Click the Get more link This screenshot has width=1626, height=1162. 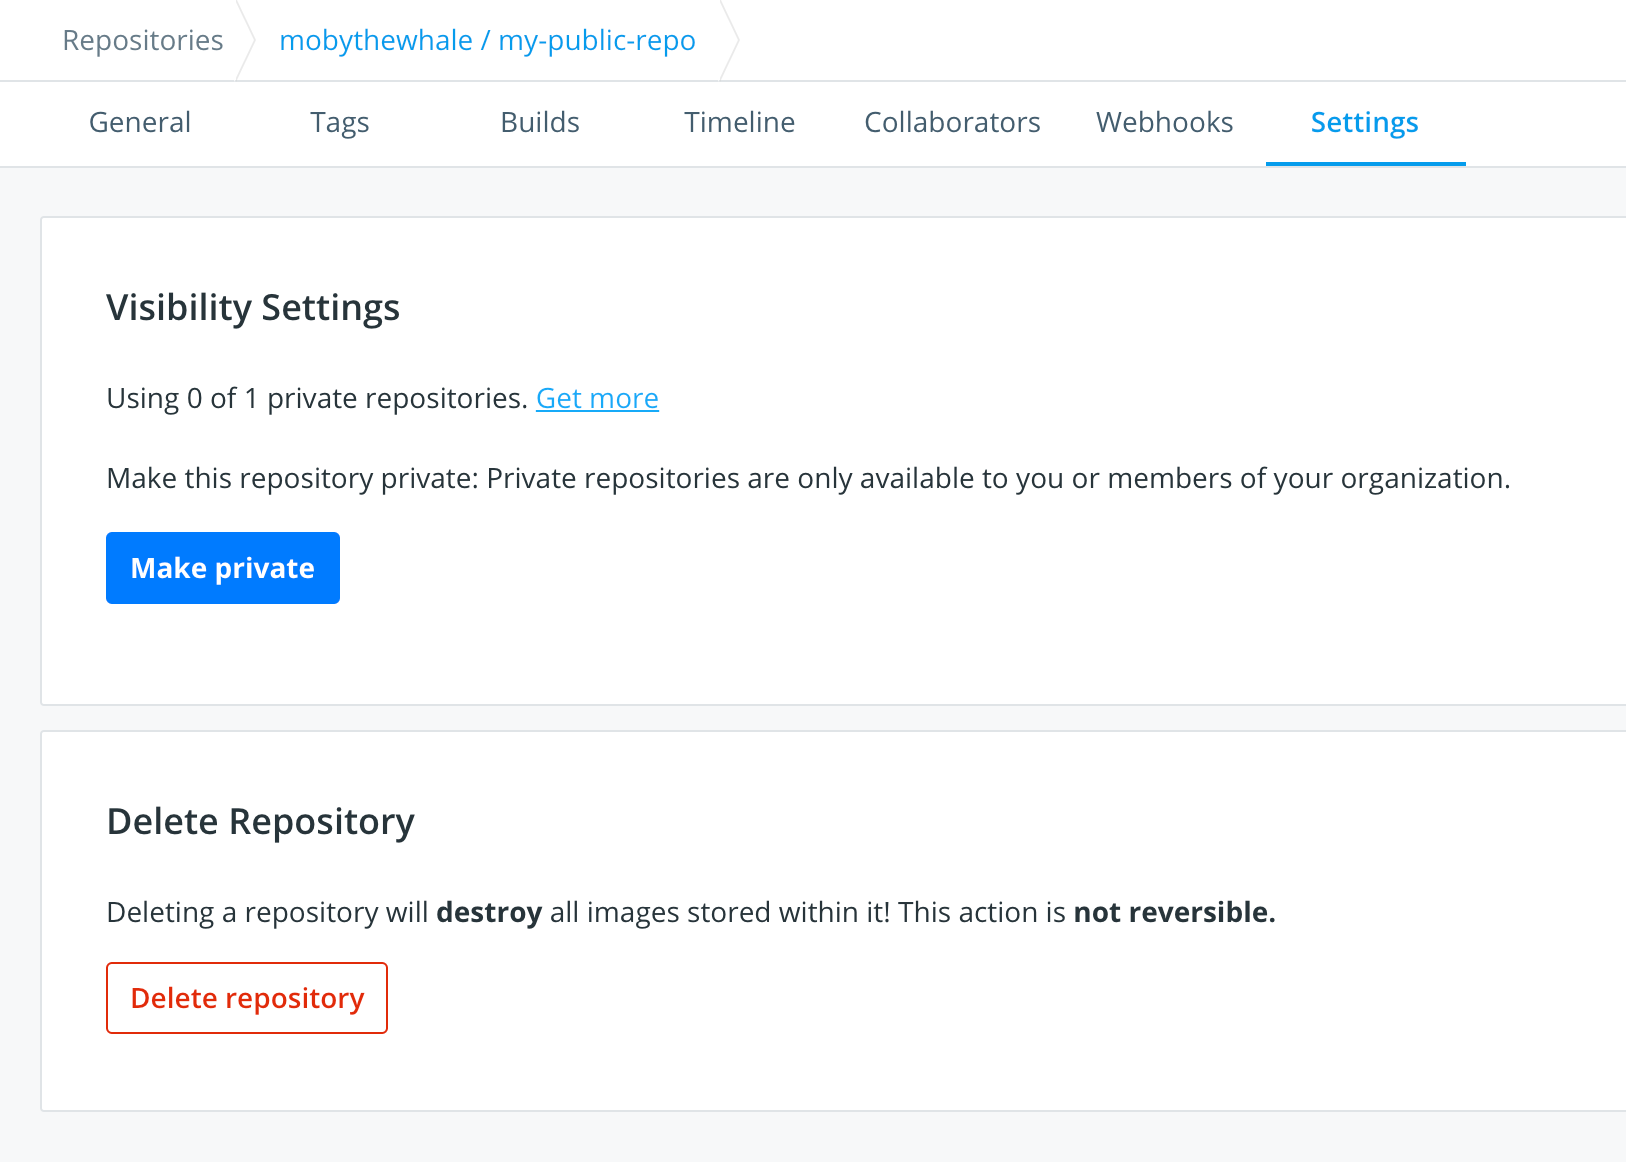pos(597,398)
